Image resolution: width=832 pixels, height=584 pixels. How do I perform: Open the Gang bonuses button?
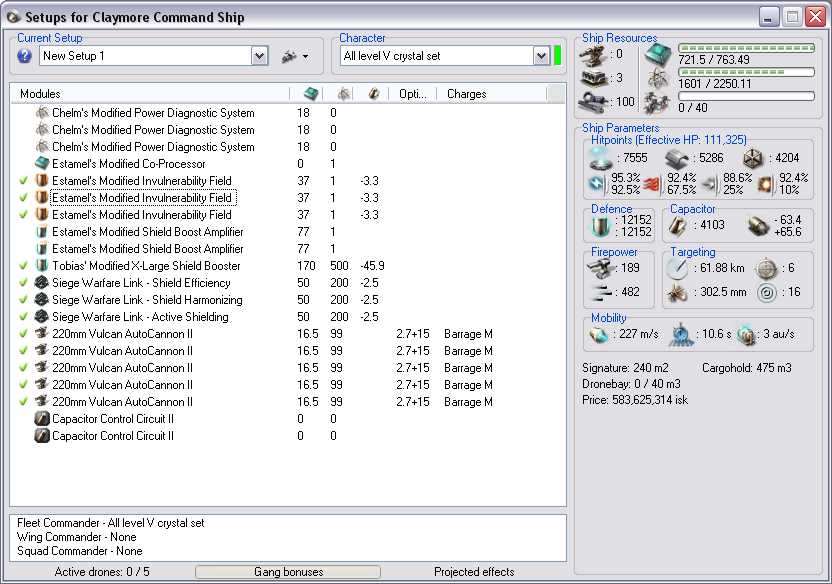point(288,572)
